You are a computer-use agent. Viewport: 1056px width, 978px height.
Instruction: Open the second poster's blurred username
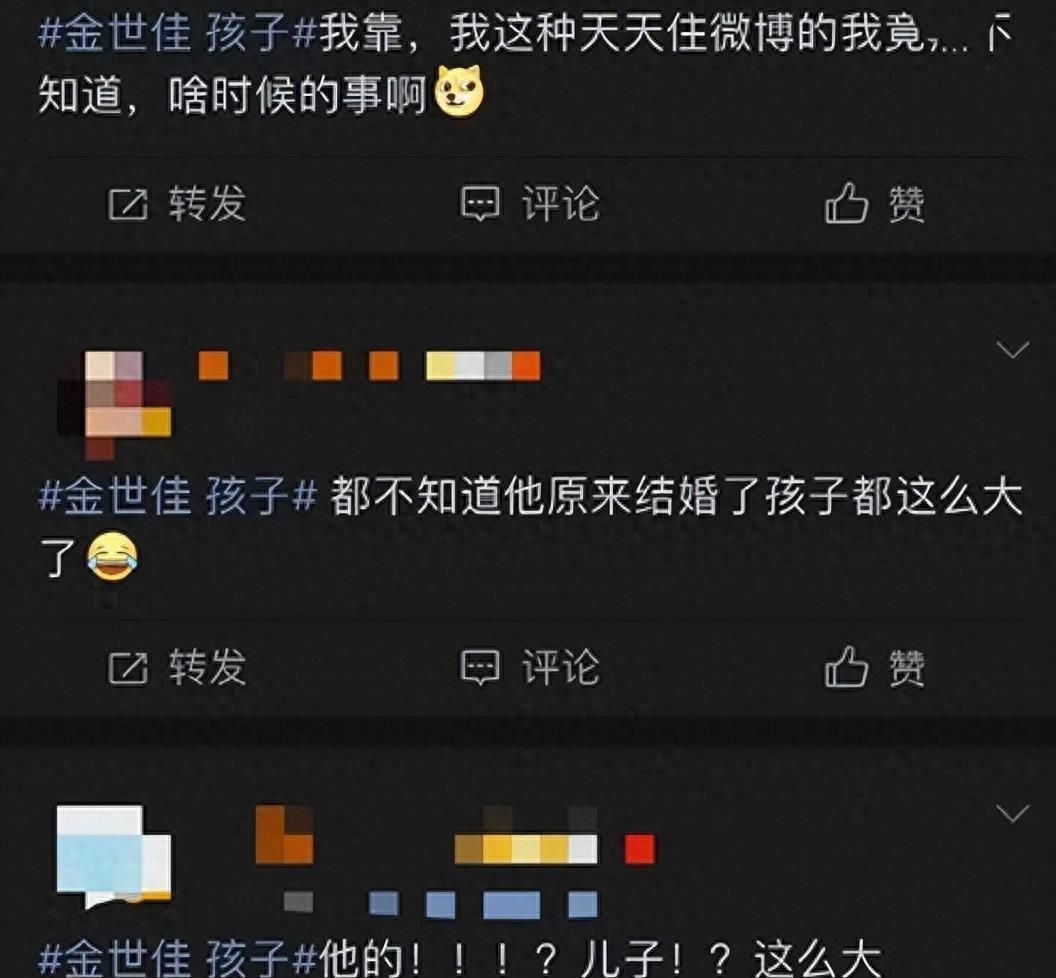369,366
